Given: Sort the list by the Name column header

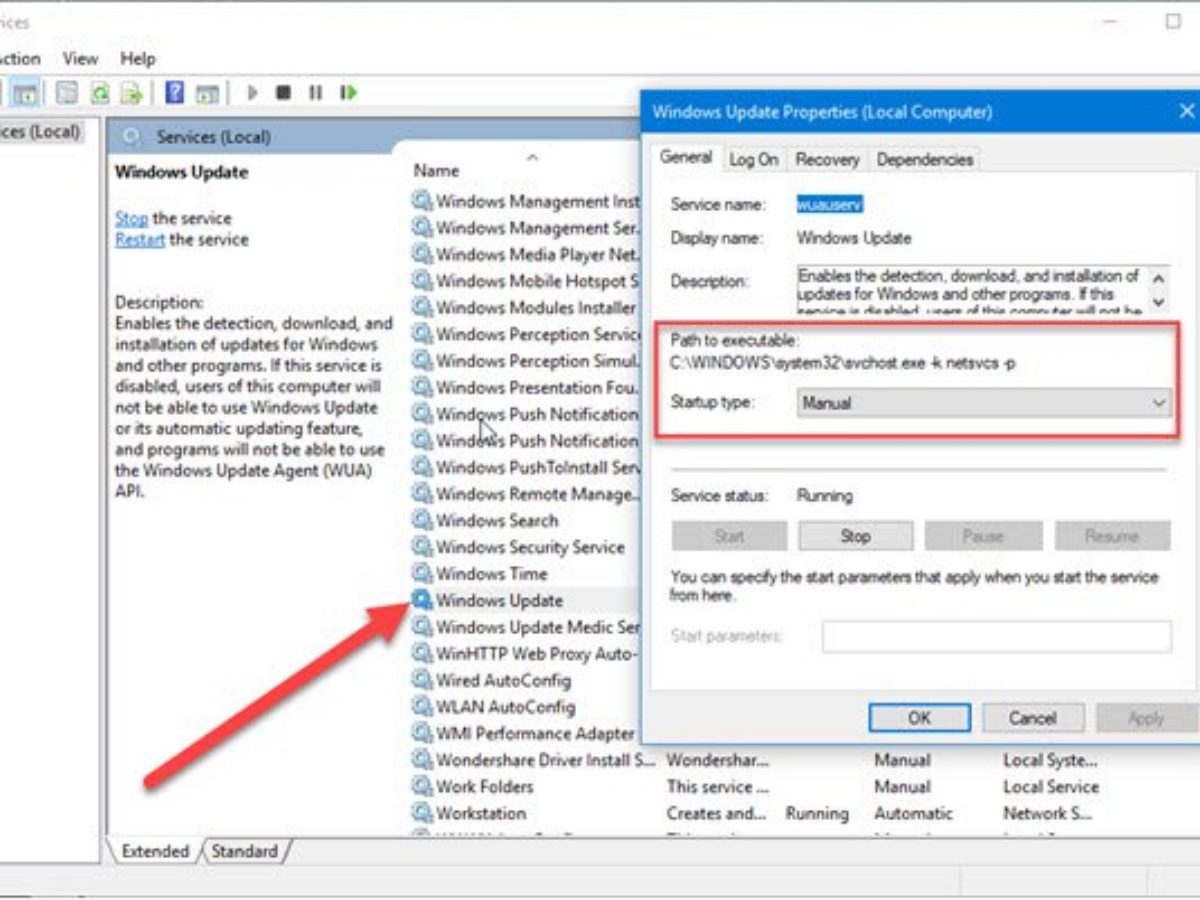Looking at the screenshot, I should point(437,171).
